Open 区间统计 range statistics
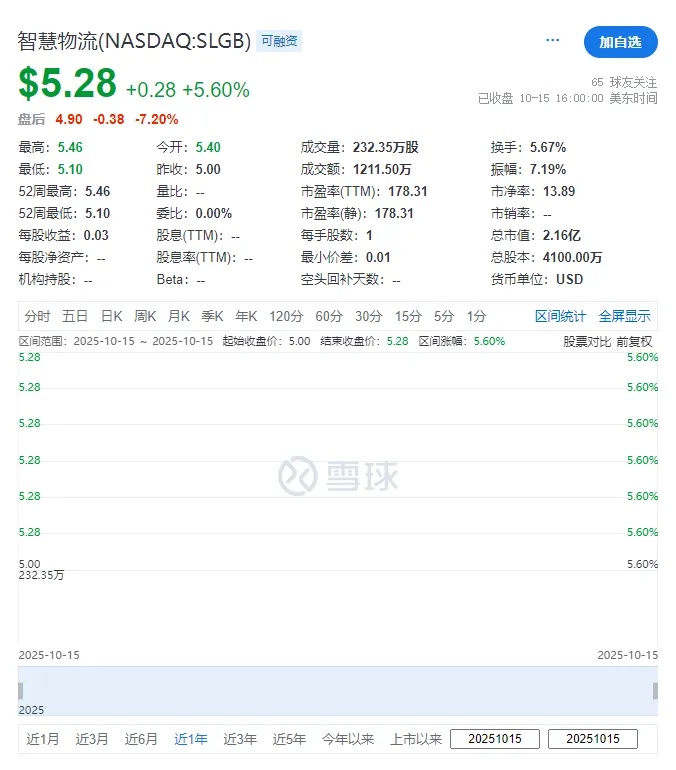This screenshot has height=770, width=676. pyautogui.click(x=560, y=316)
